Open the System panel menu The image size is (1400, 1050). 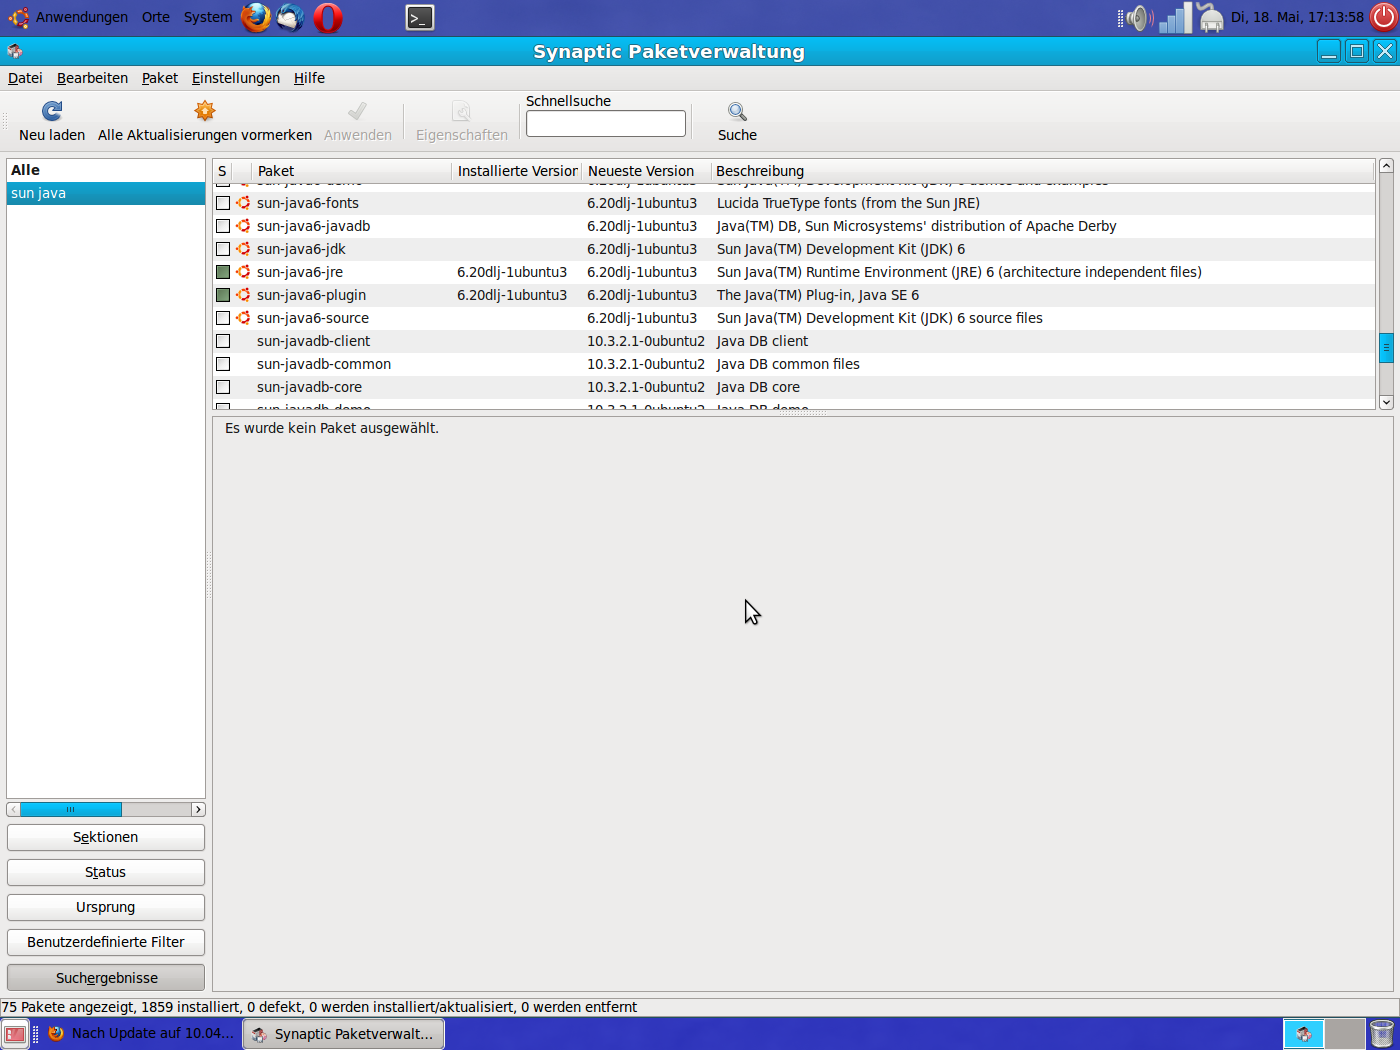tap(208, 17)
